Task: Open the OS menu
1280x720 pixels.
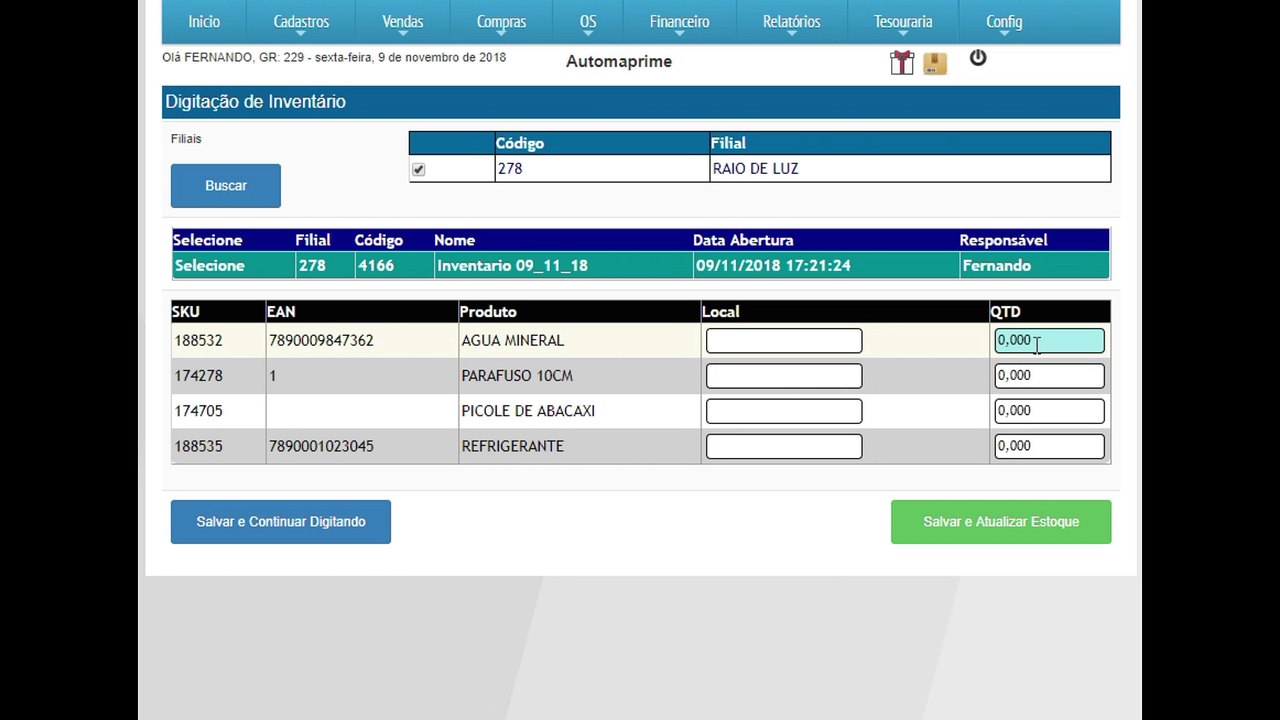Action: pos(588,22)
